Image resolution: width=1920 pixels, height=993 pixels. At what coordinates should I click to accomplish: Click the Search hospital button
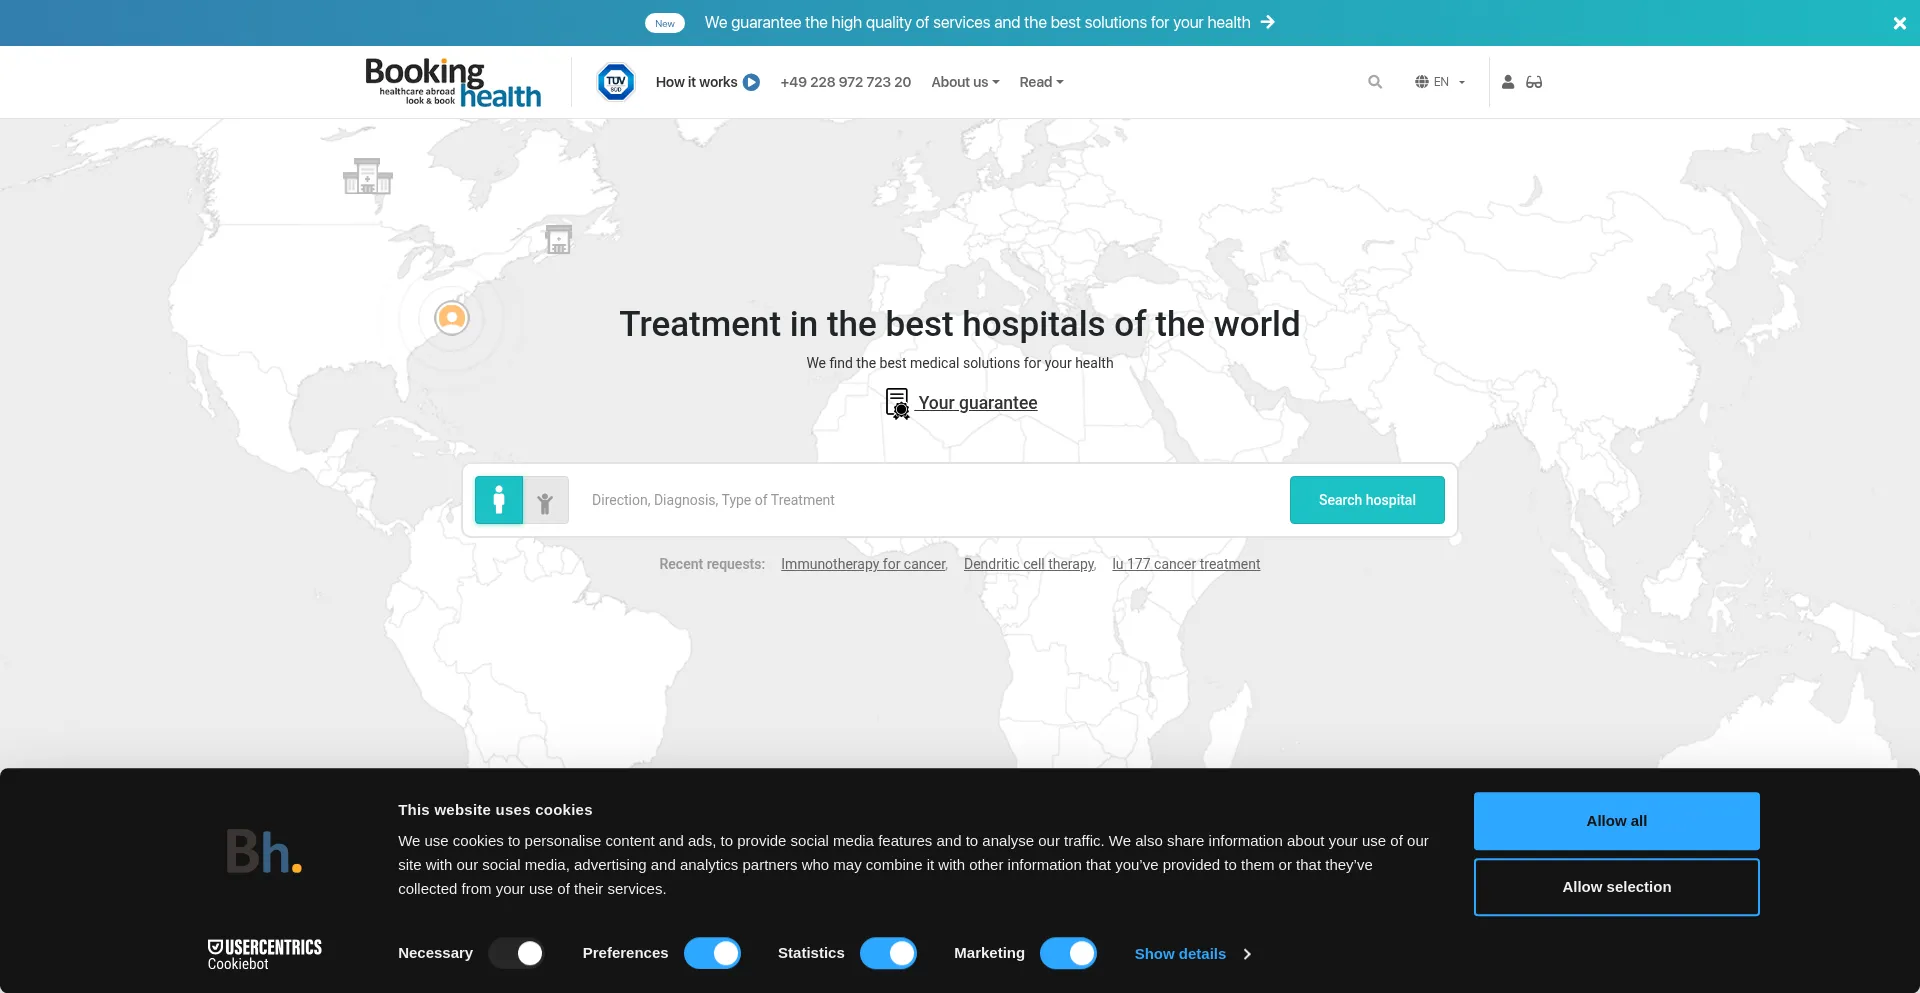(x=1367, y=500)
